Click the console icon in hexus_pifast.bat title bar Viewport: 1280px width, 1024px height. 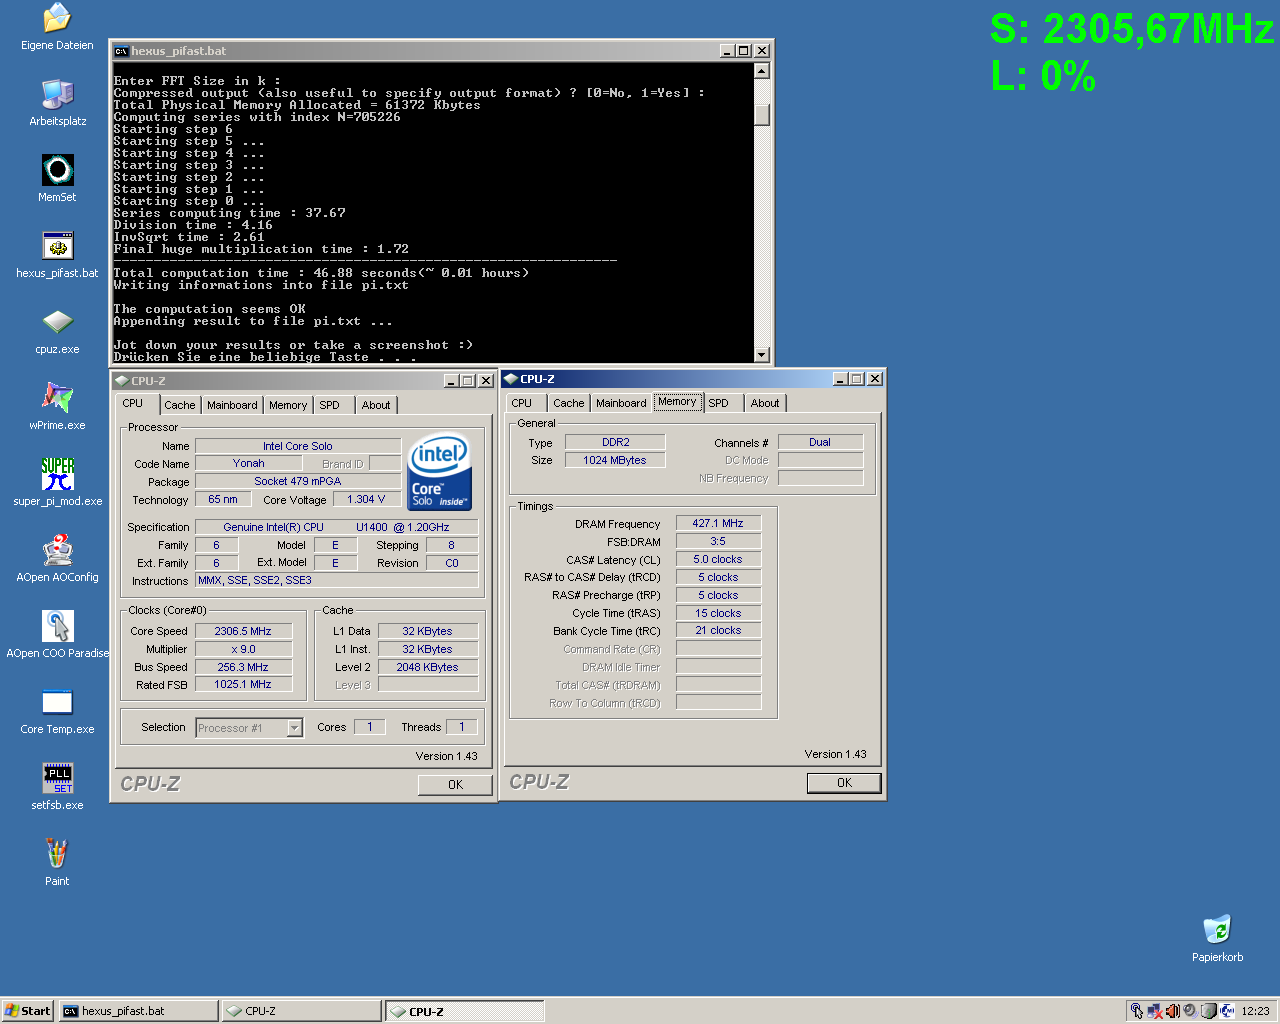(121, 51)
